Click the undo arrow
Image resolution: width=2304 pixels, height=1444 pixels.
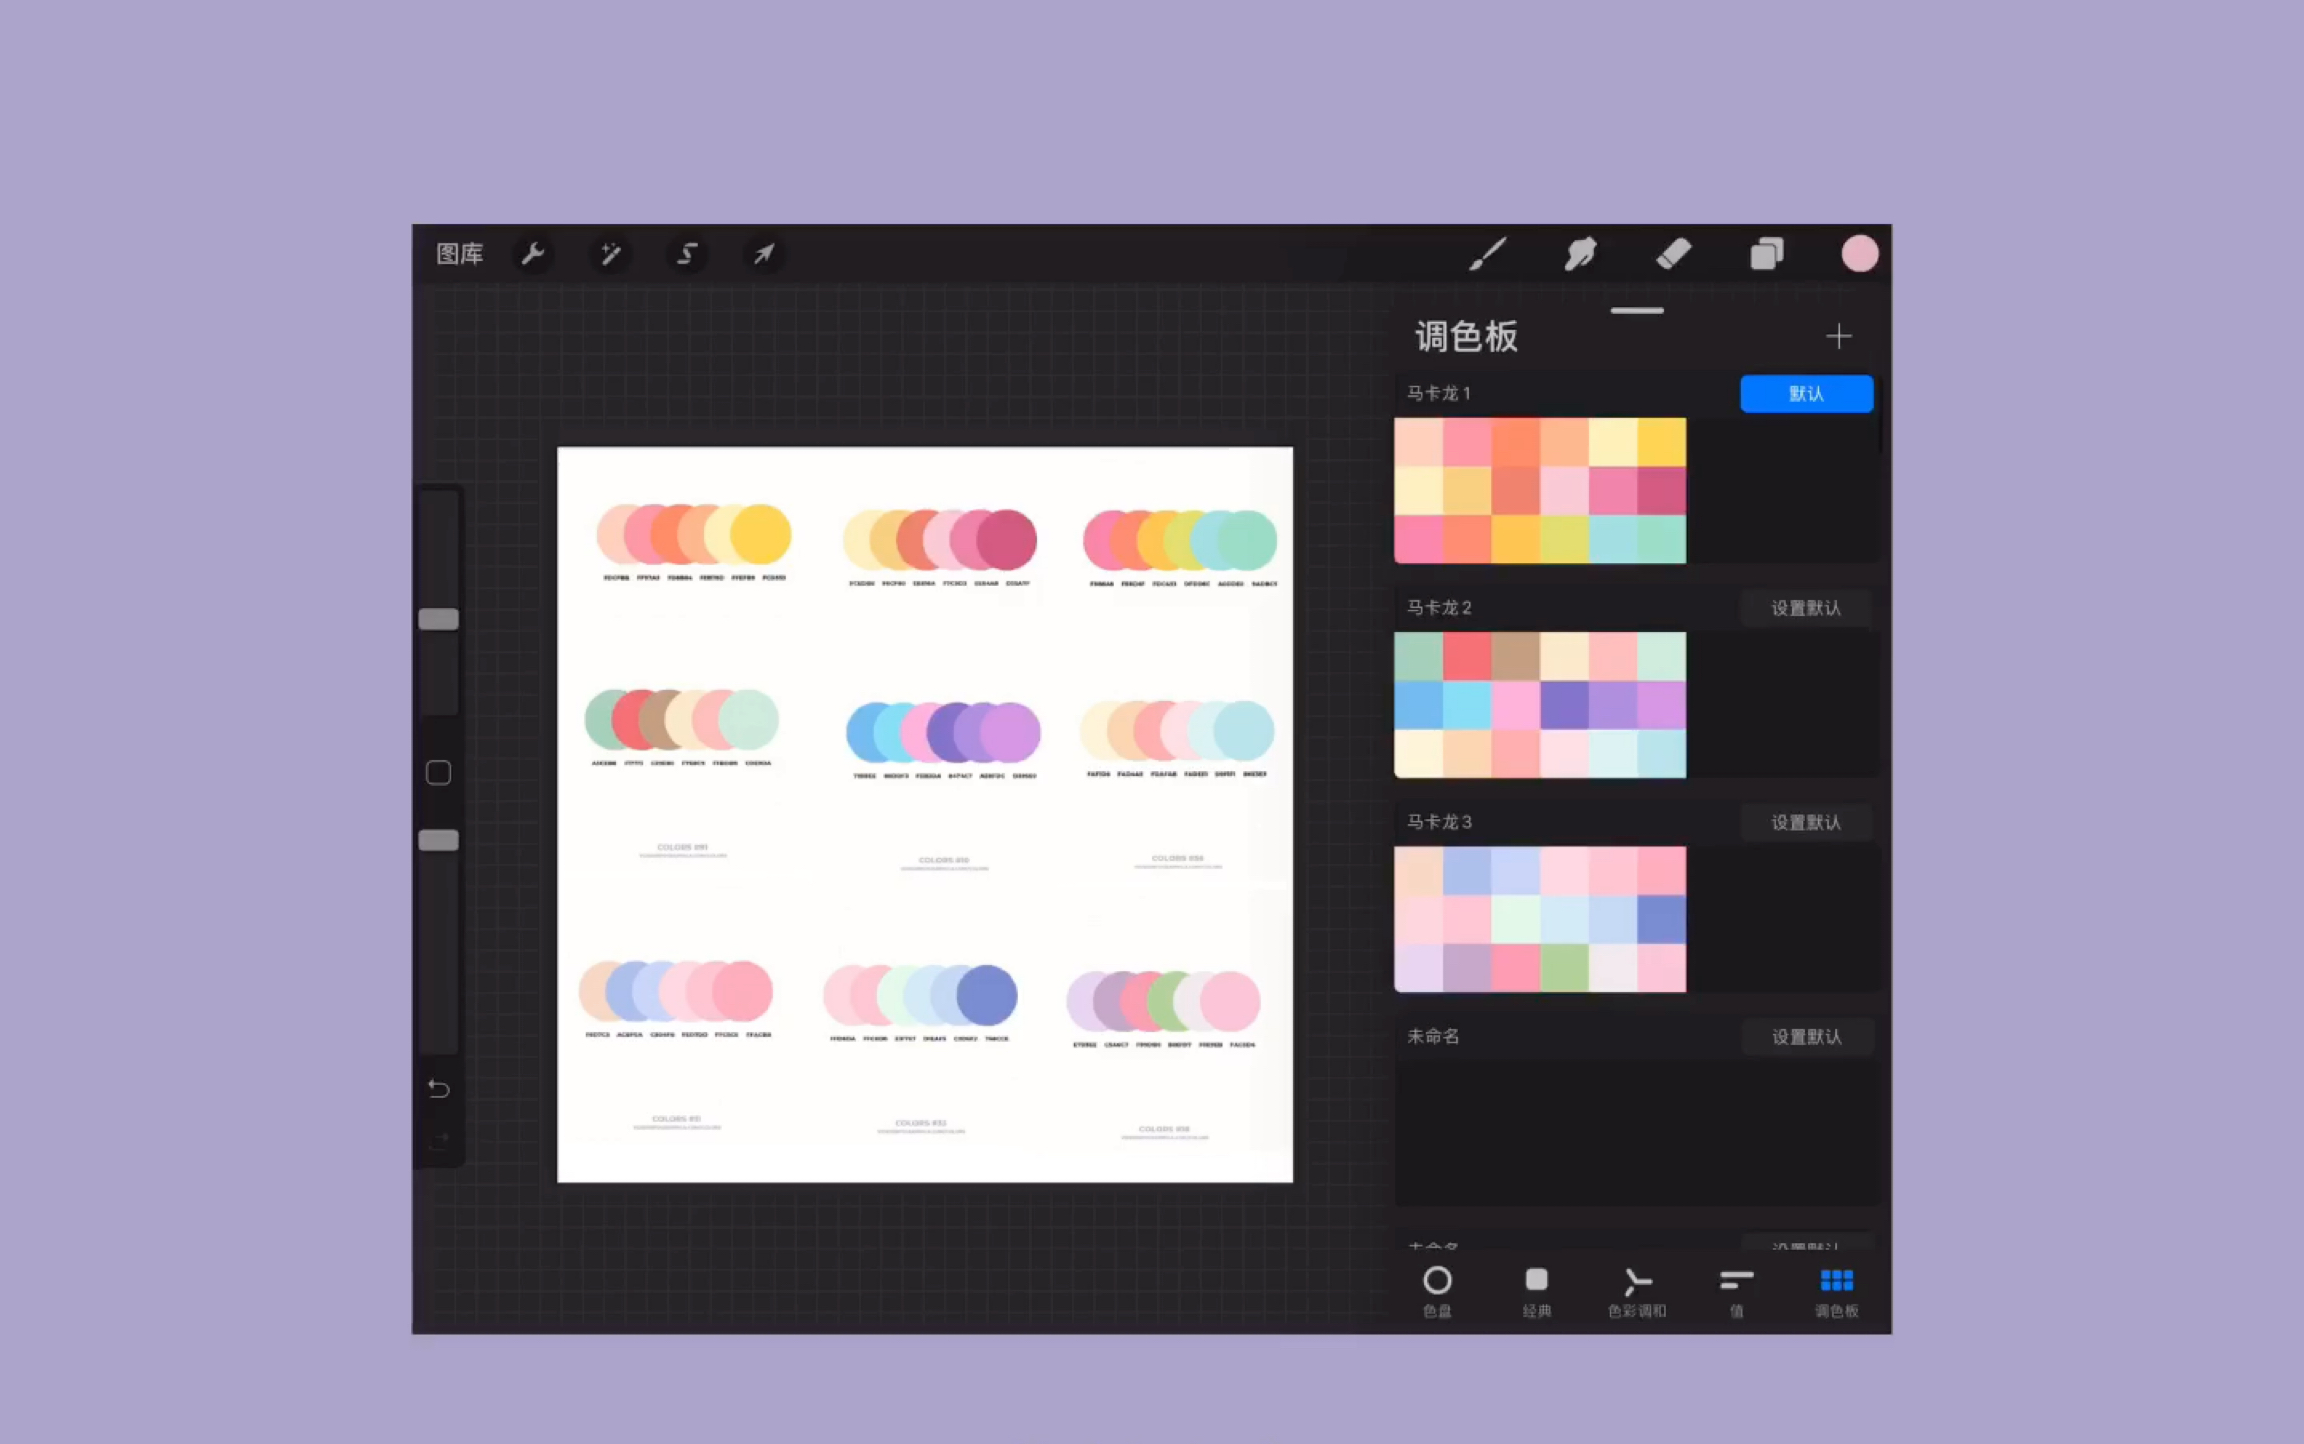pos(438,1088)
